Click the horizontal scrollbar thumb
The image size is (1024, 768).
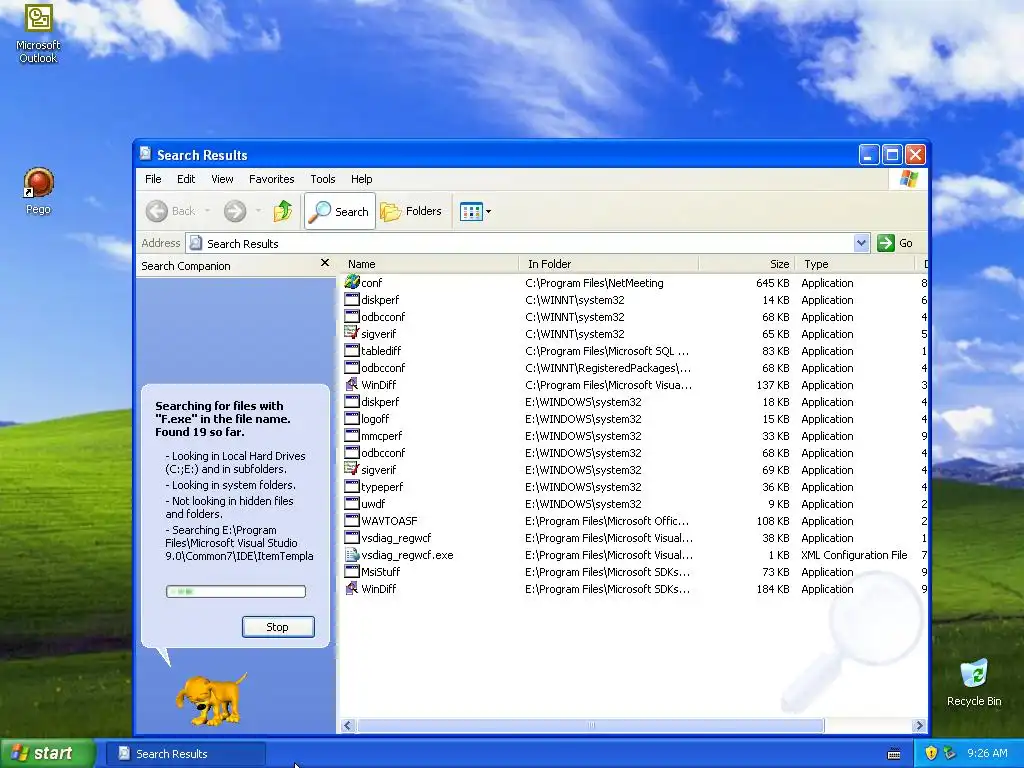(x=590, y=726)
